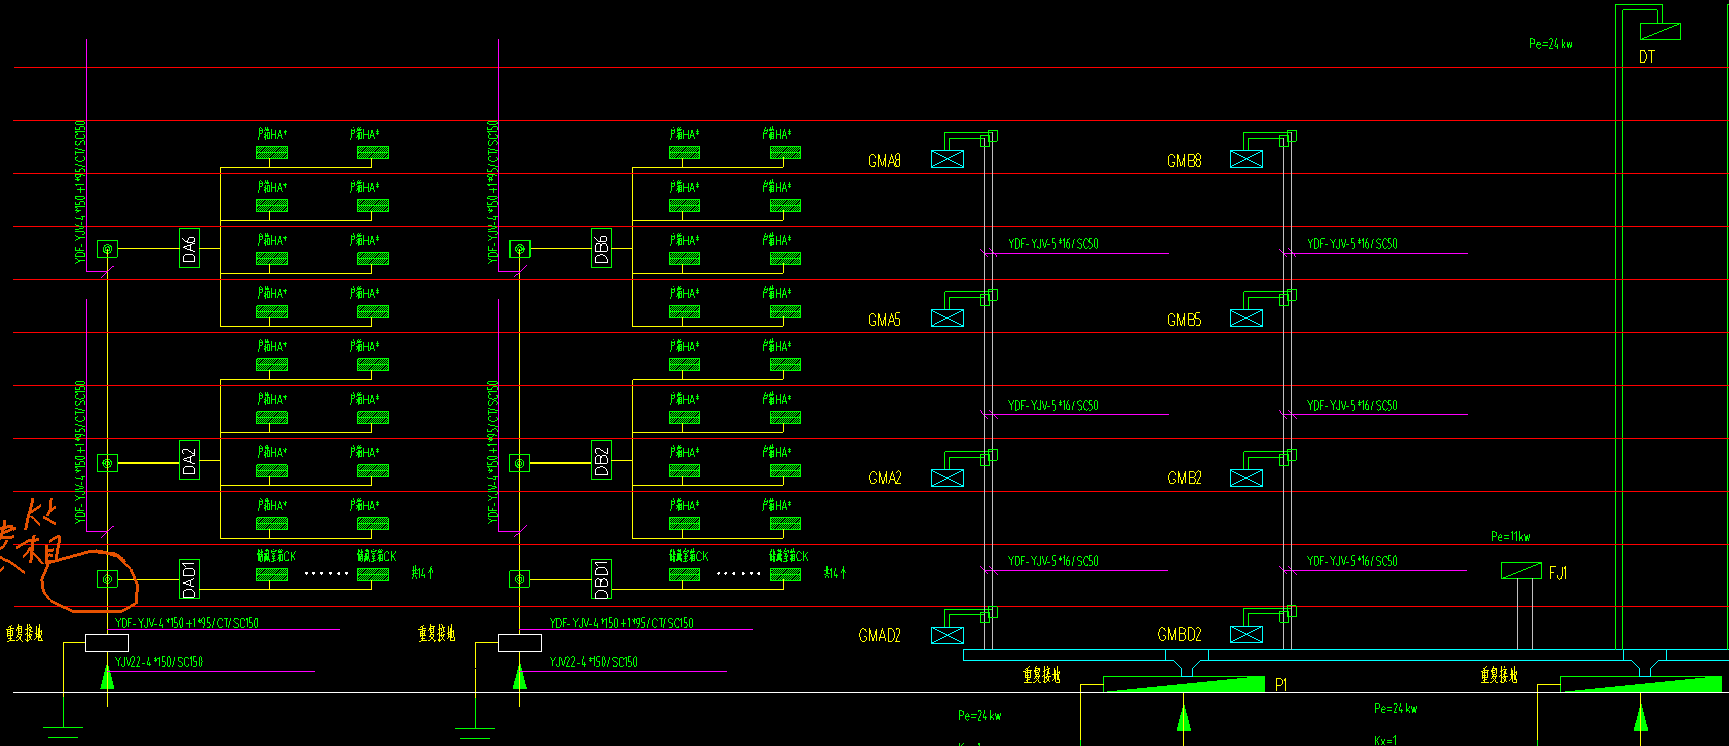Viewport: 1729px width, 746px height.
Task: Click the DA2 panel label
Action: [x=189, y=460]
